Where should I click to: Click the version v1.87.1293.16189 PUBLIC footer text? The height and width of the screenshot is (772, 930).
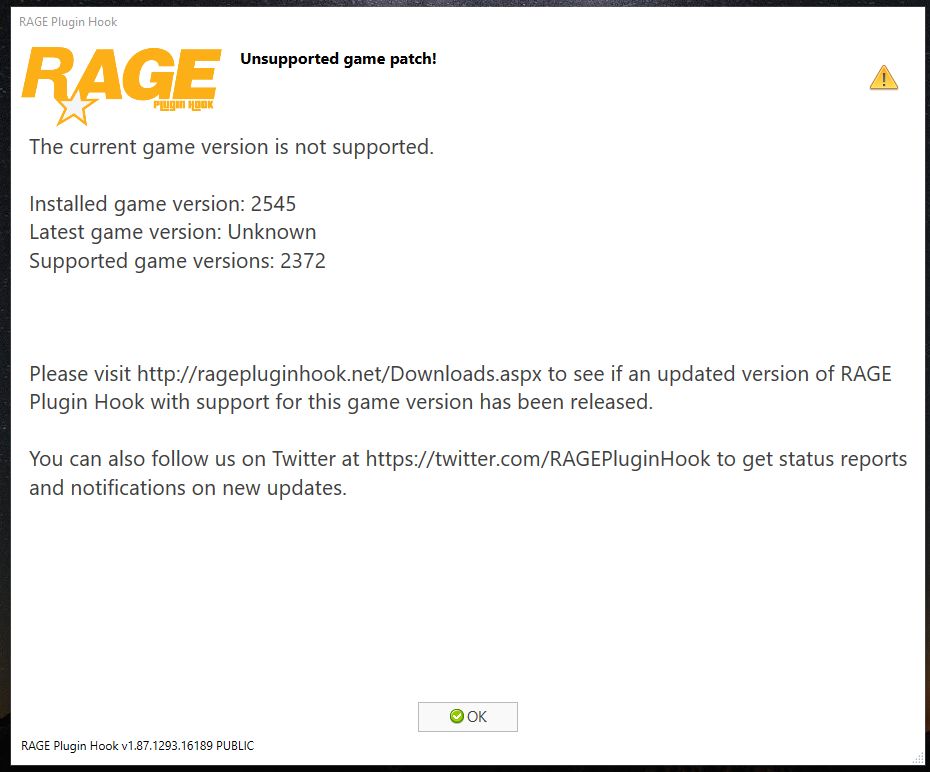[138, 745]
